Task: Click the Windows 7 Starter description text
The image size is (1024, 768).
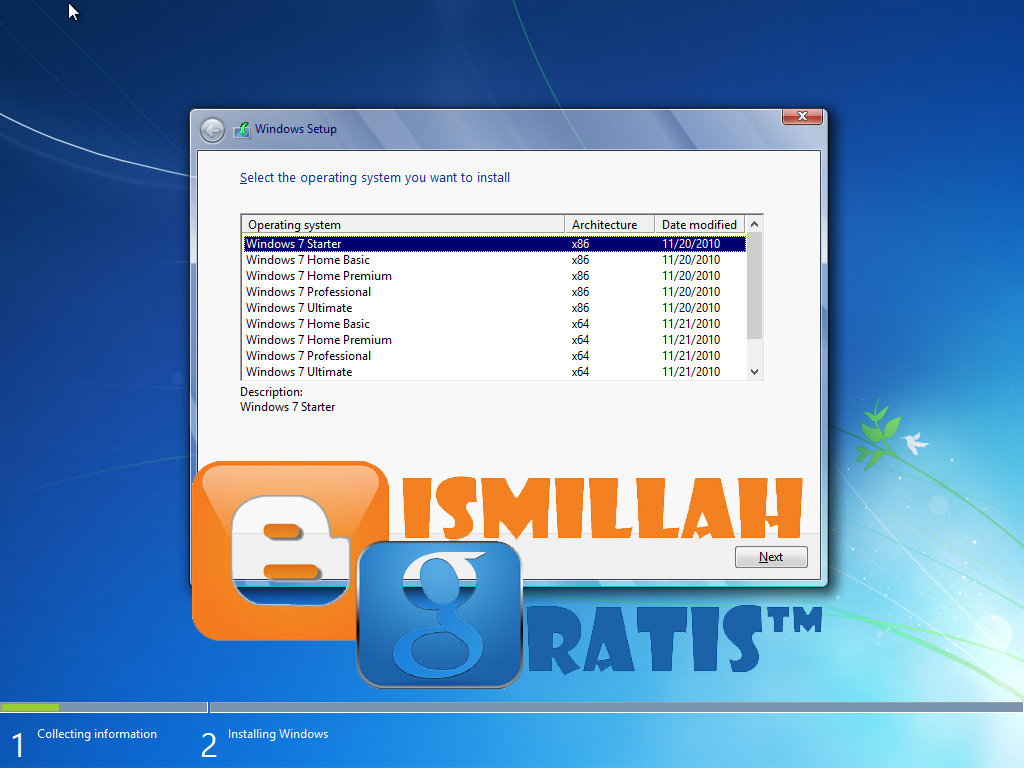Action: click(x=287, y=407)
